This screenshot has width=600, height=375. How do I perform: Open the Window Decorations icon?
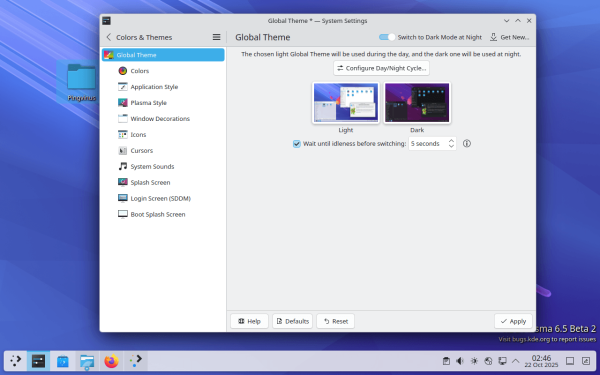coord(122,119)
